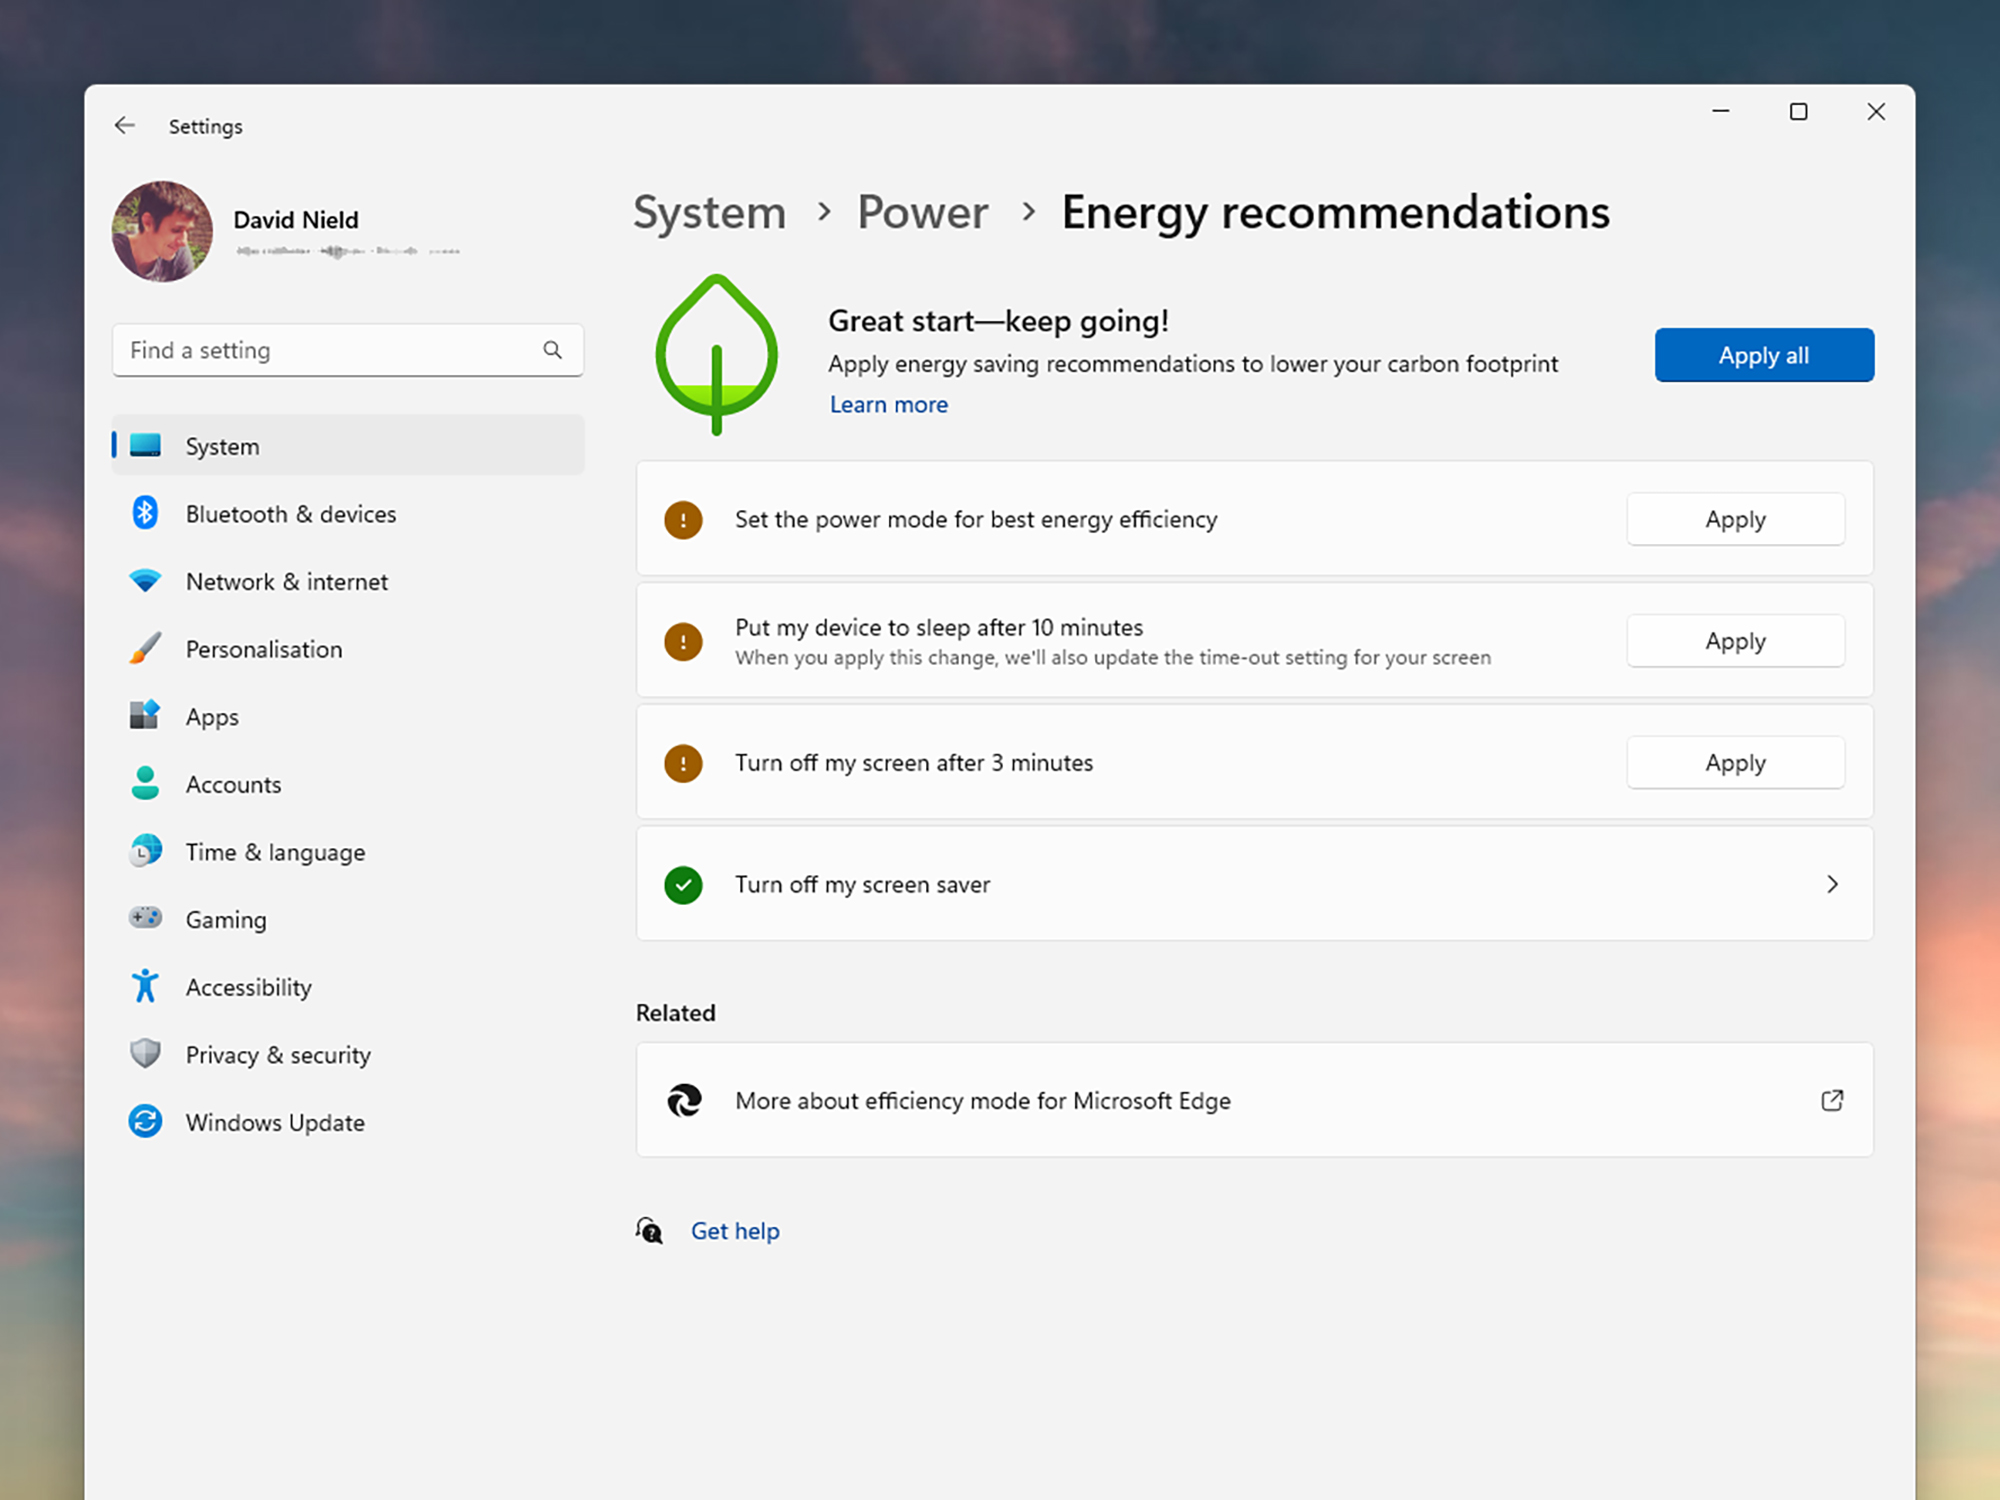Click the search magnifier icon
2000x1500 pixels.
[x=553, y=350]
